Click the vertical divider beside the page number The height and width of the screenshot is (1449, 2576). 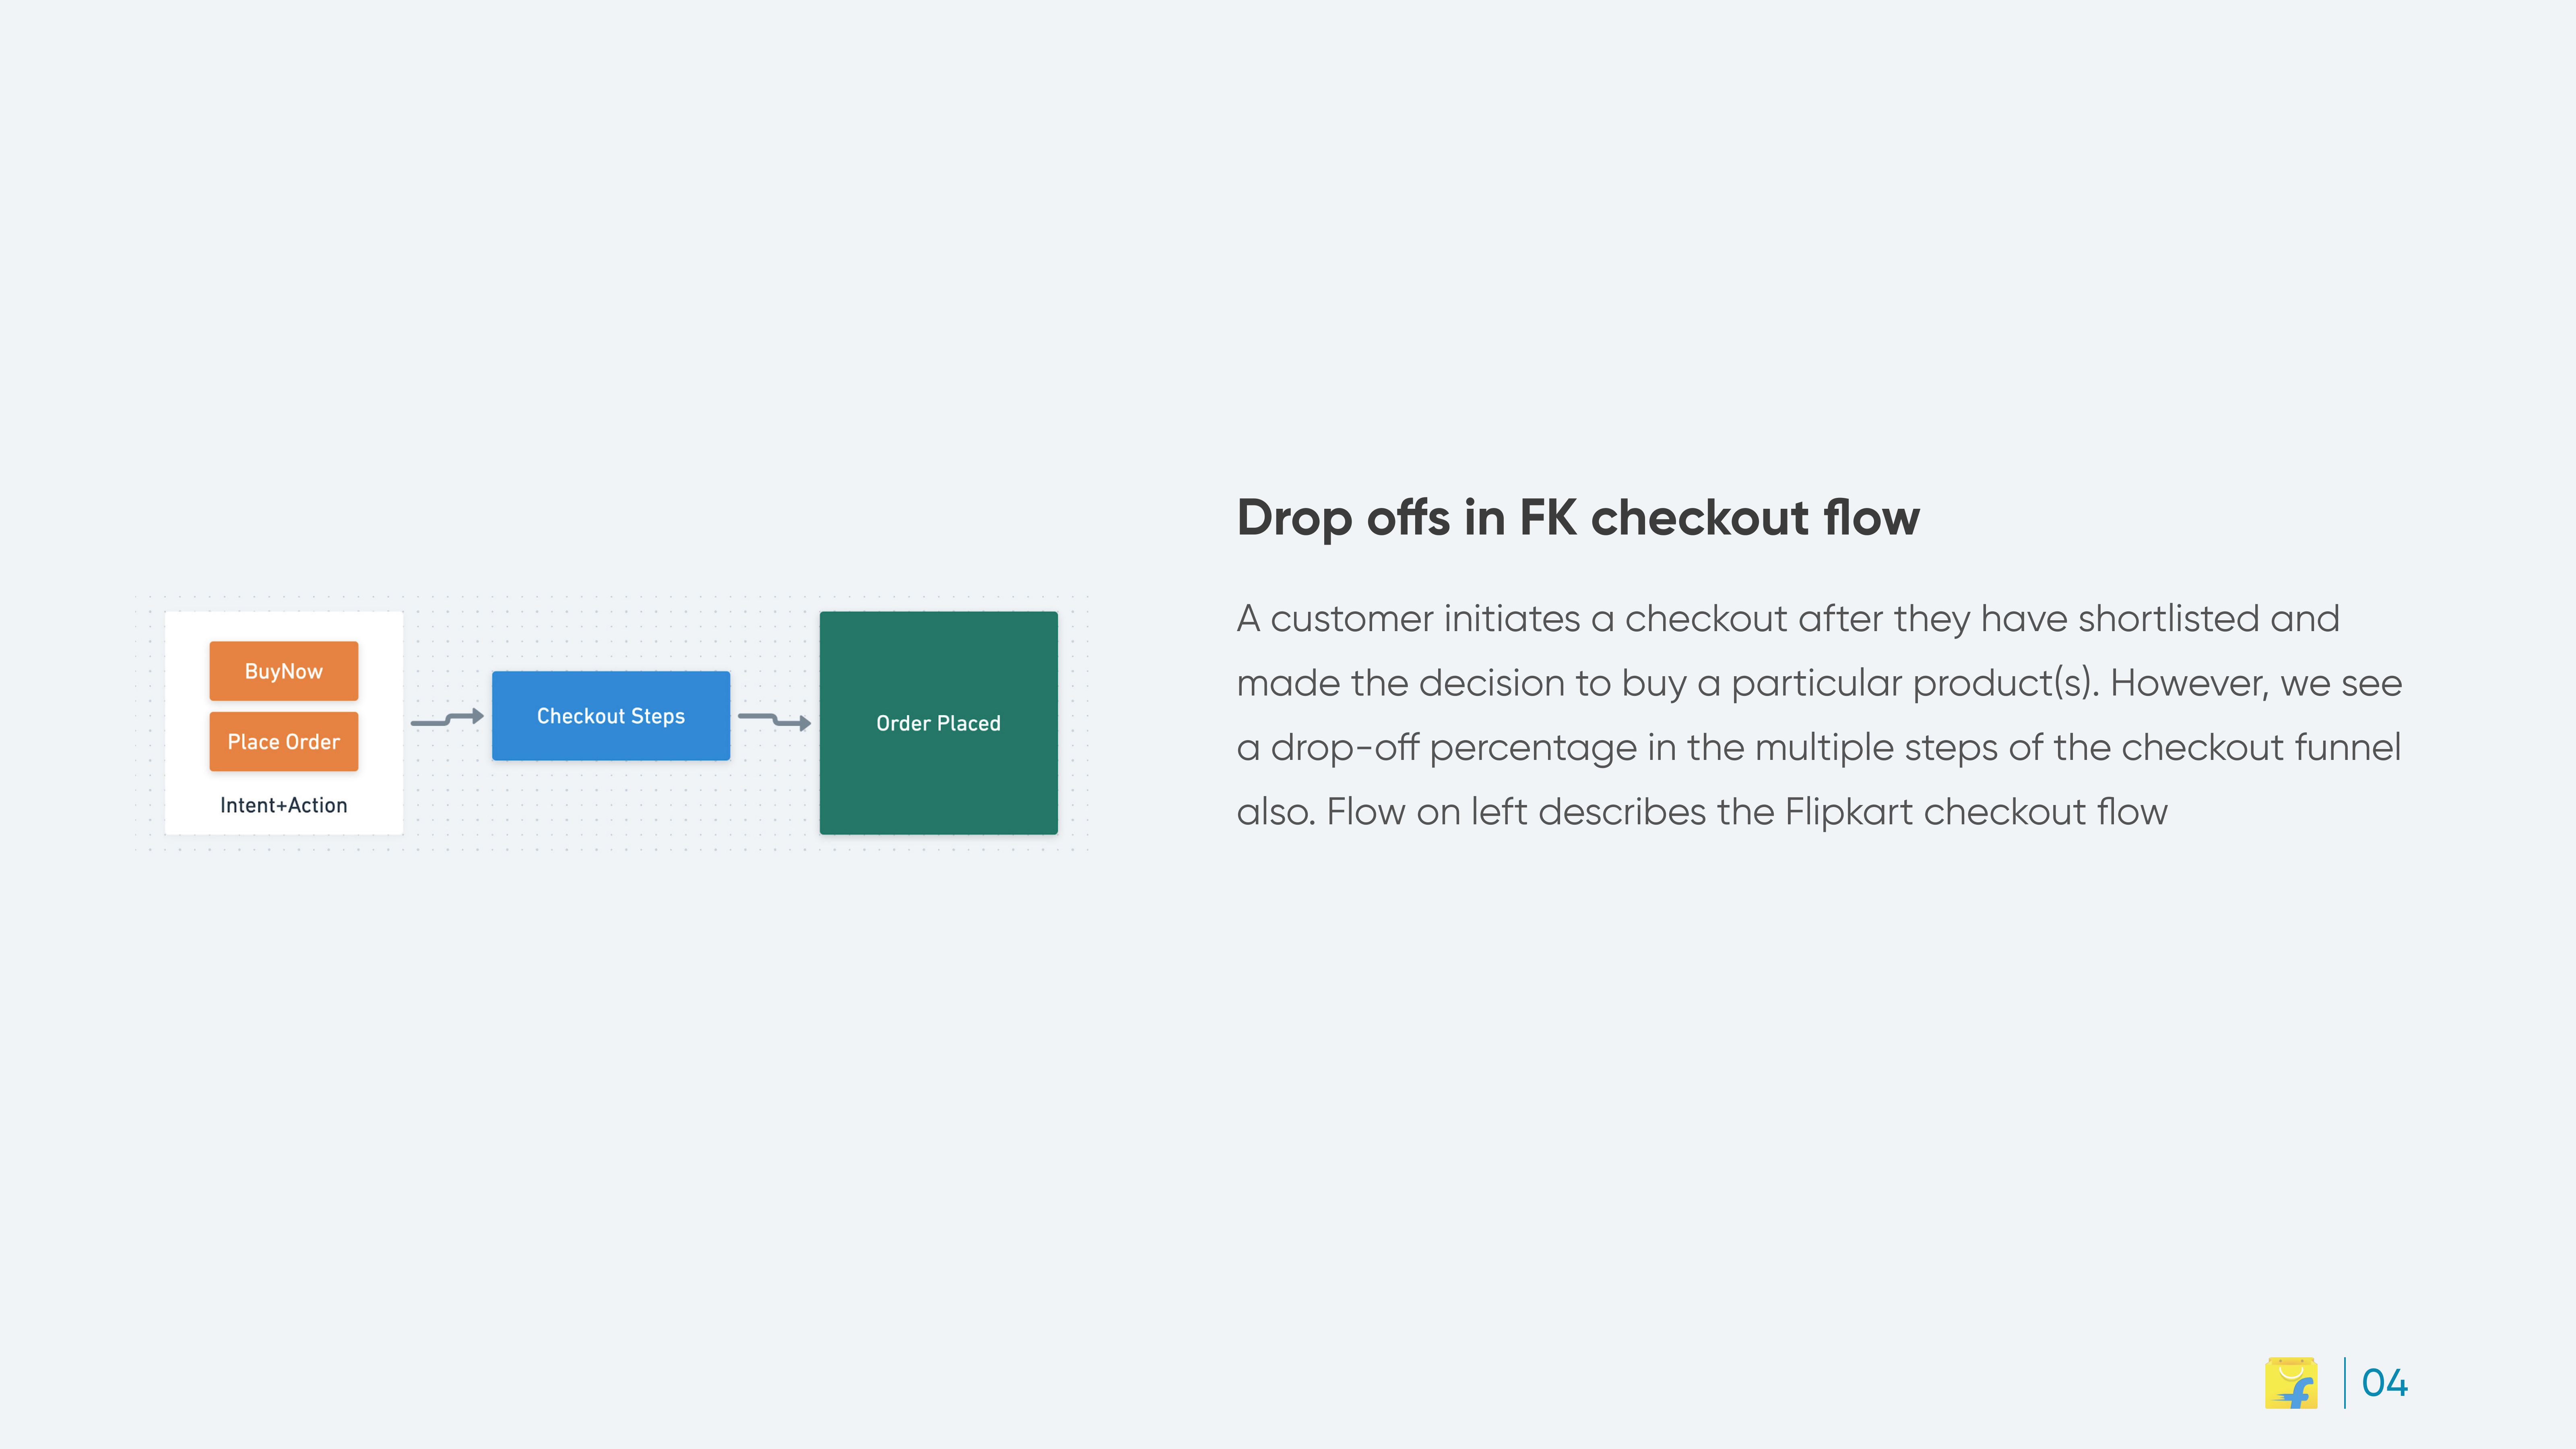pyautogui.click(x=2345, y=1383)
